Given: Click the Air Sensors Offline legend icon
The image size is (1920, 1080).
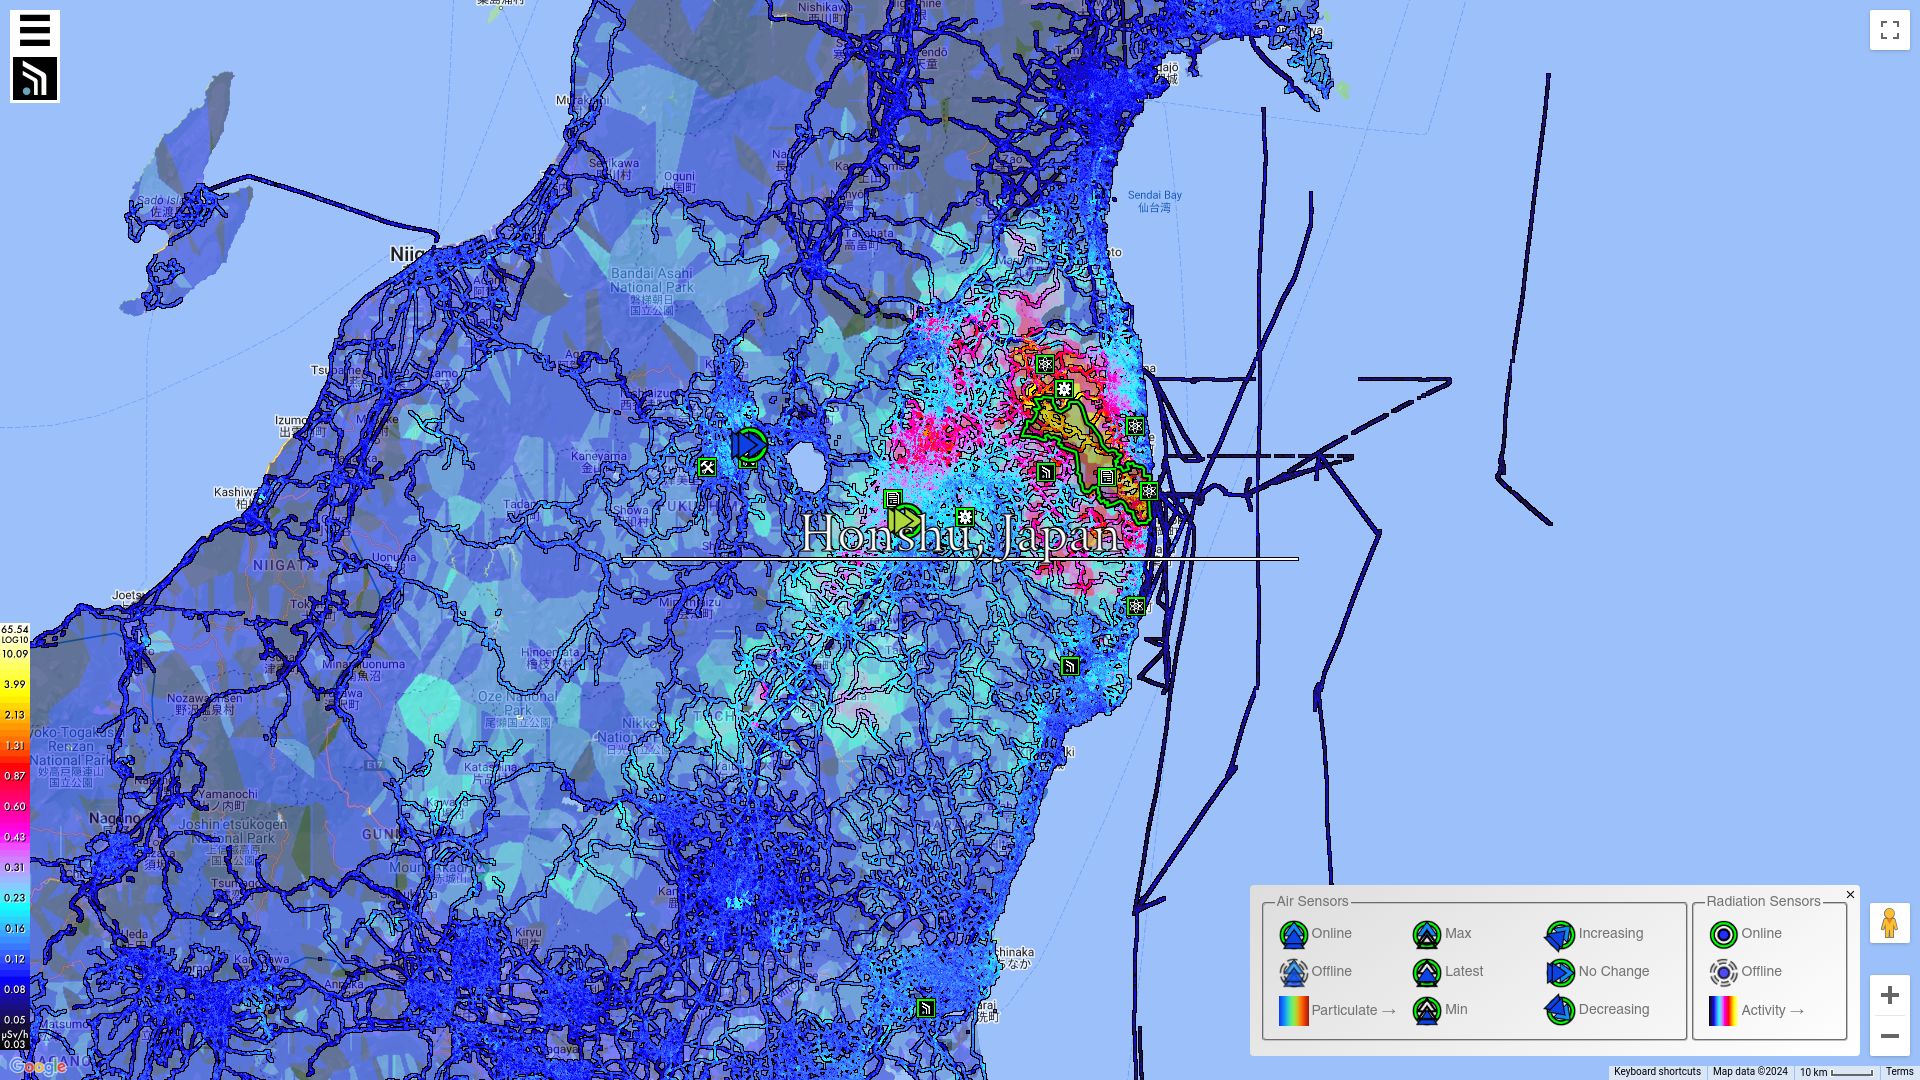Looking at the screenshot, I should click(x=1294, y=973).
